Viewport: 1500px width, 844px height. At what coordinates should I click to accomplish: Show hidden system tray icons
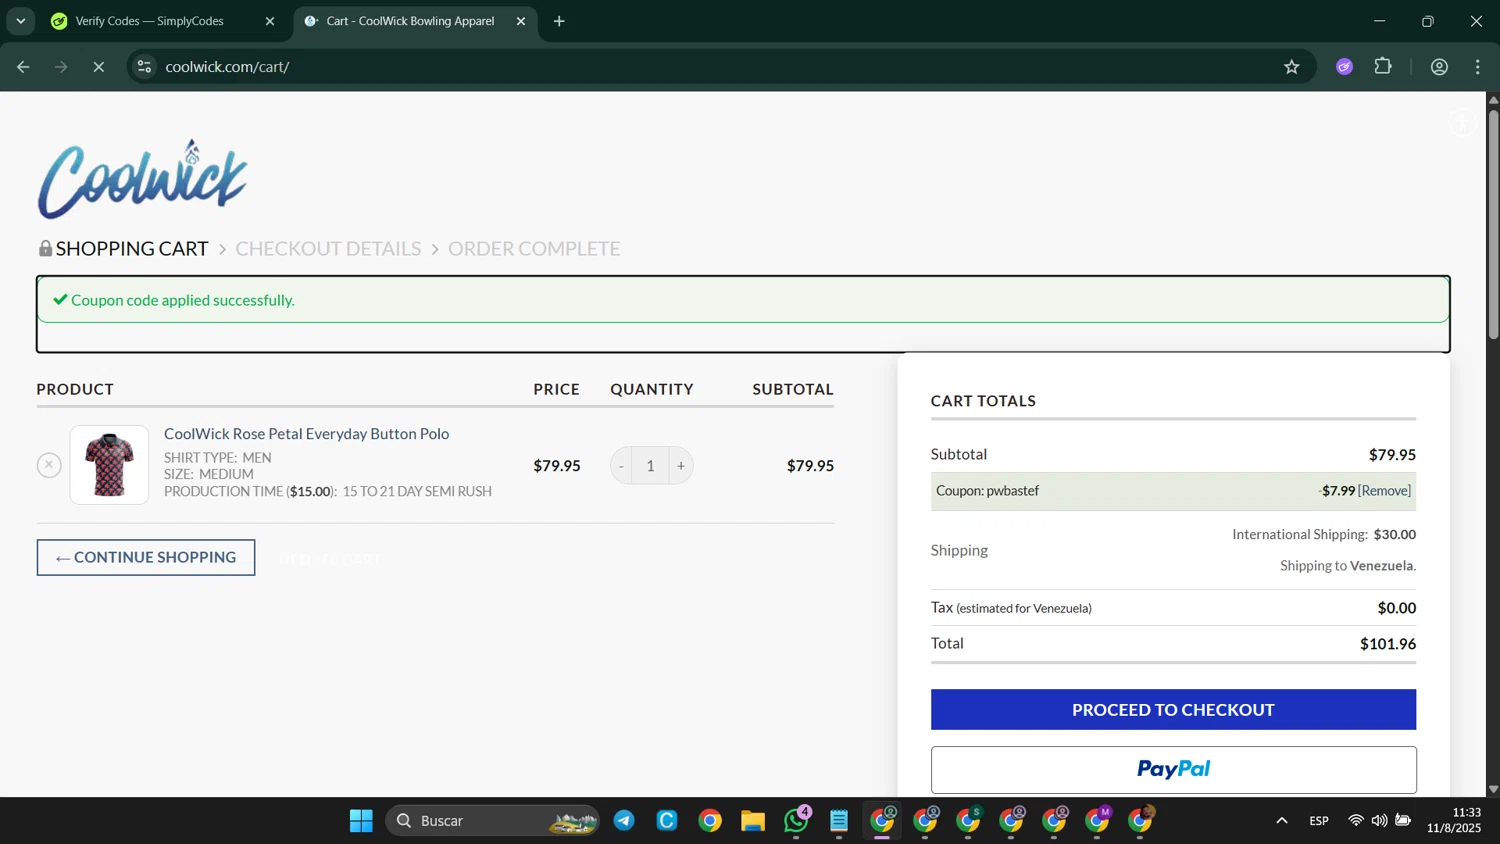1281,821
